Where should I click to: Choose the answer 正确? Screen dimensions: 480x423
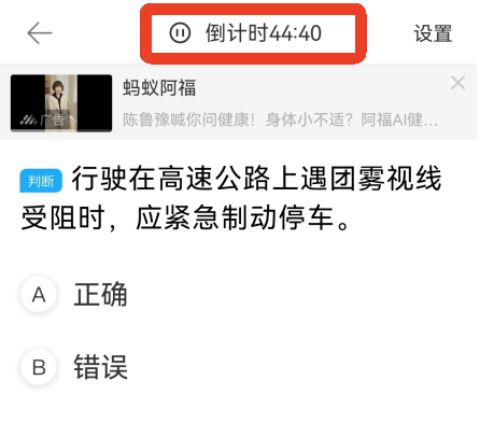click(x=100, y=295)
